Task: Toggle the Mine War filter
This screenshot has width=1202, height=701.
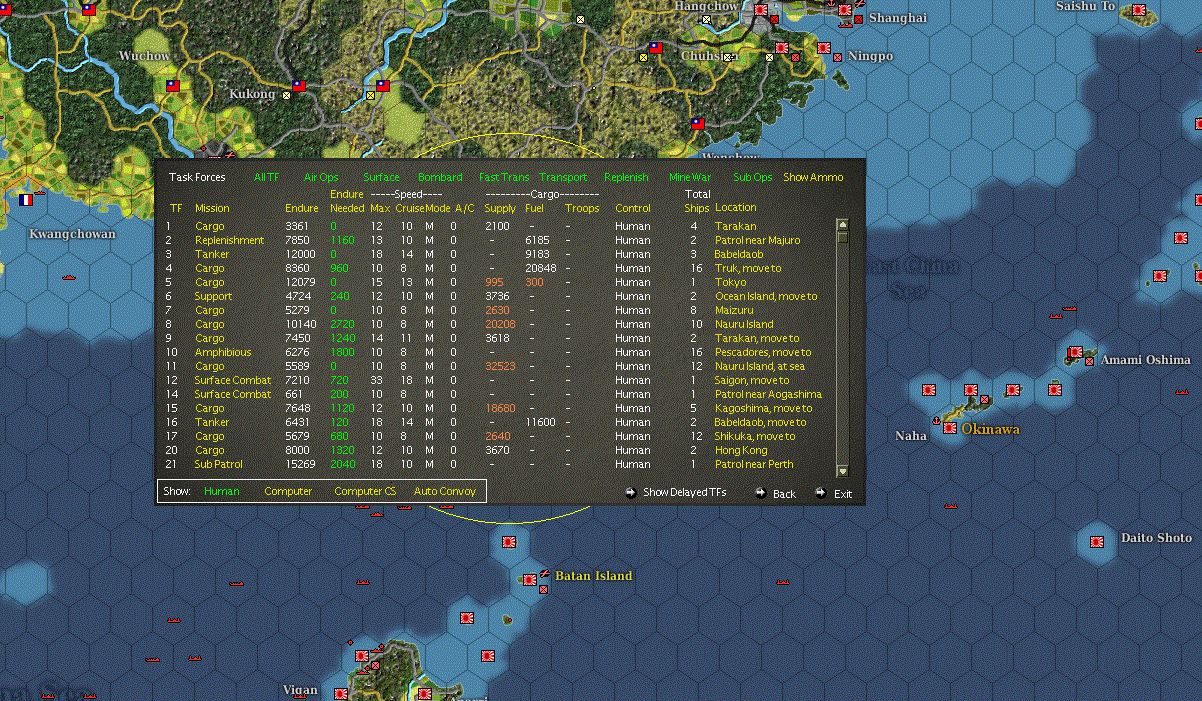Action: coord(690,177)
